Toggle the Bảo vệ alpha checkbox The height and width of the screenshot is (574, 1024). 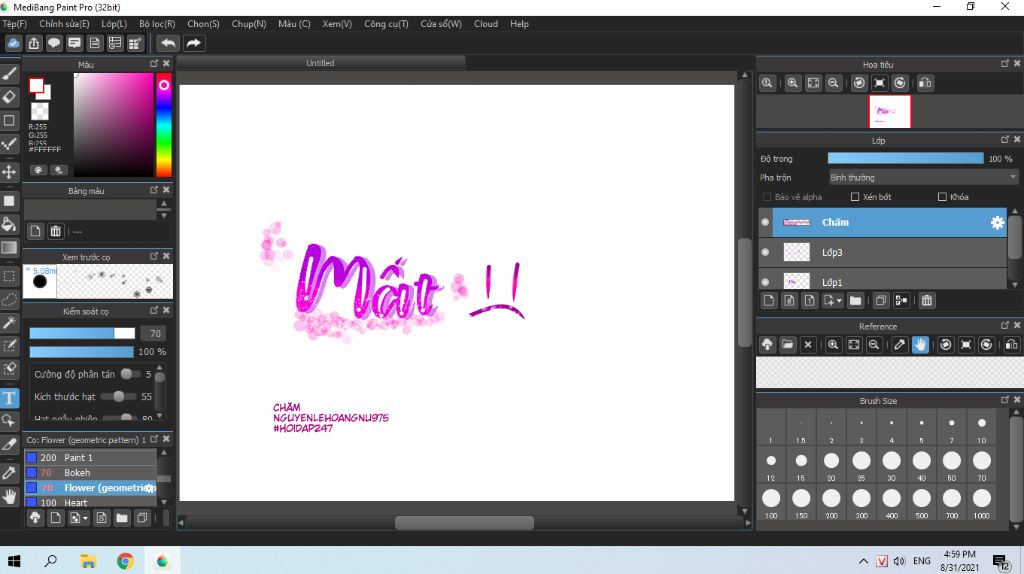(767, 197)
